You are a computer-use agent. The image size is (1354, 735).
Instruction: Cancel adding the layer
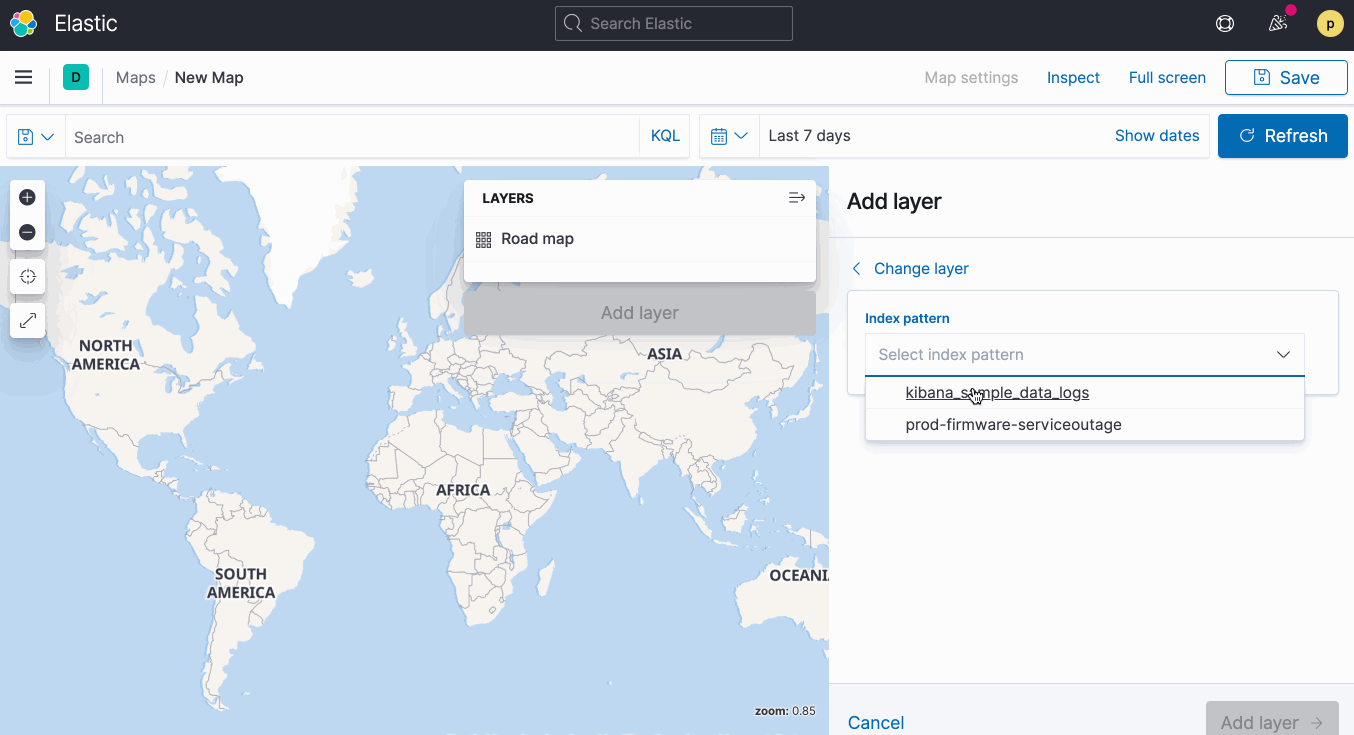click(x=876, y=722)
